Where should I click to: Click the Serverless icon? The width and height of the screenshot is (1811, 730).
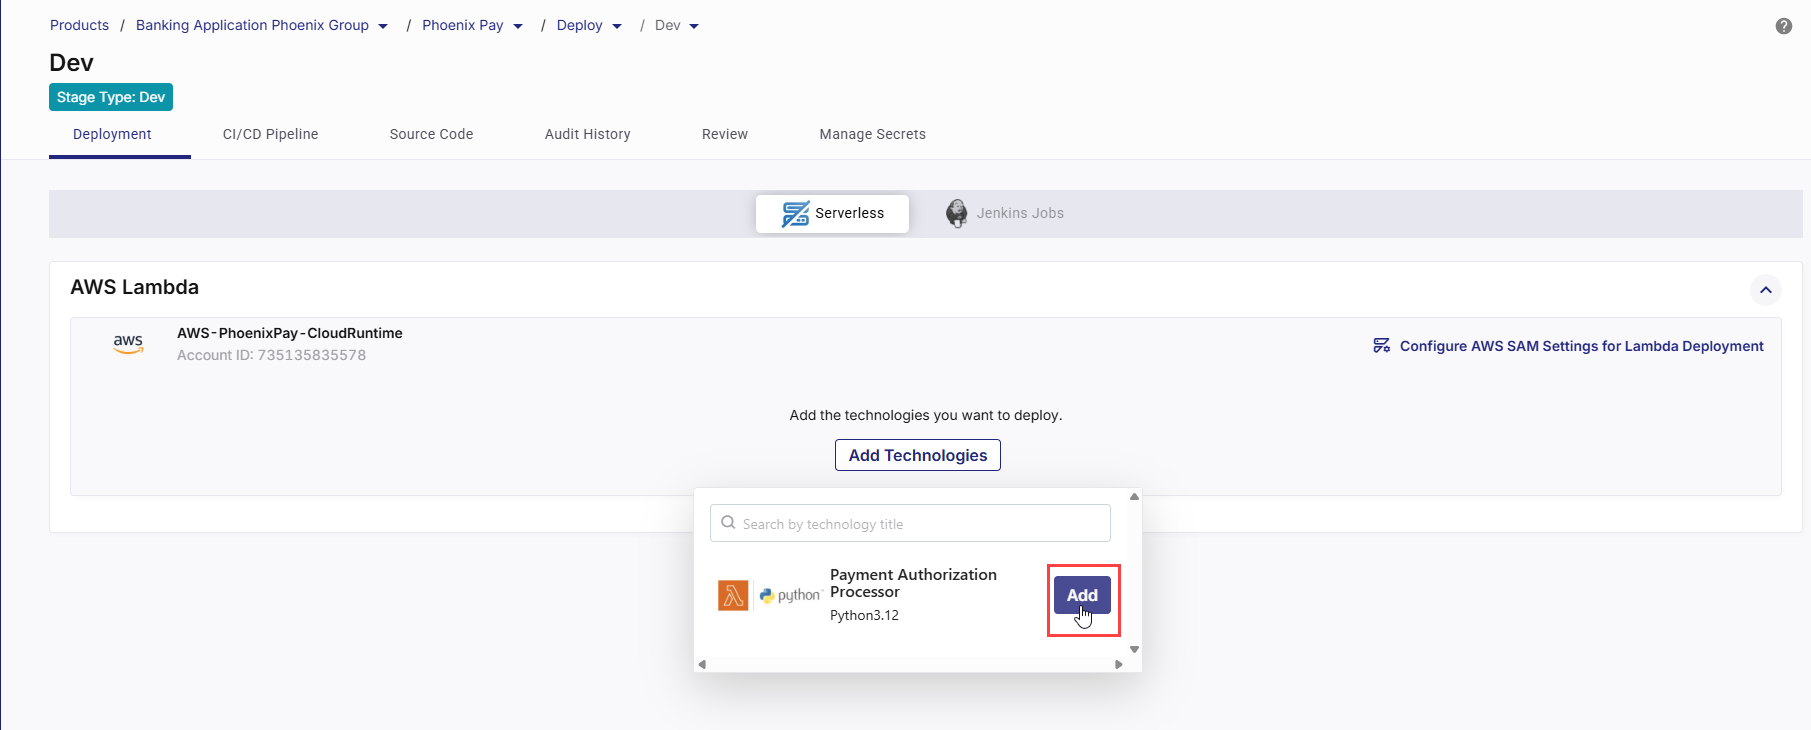click(x=795, y=213)
